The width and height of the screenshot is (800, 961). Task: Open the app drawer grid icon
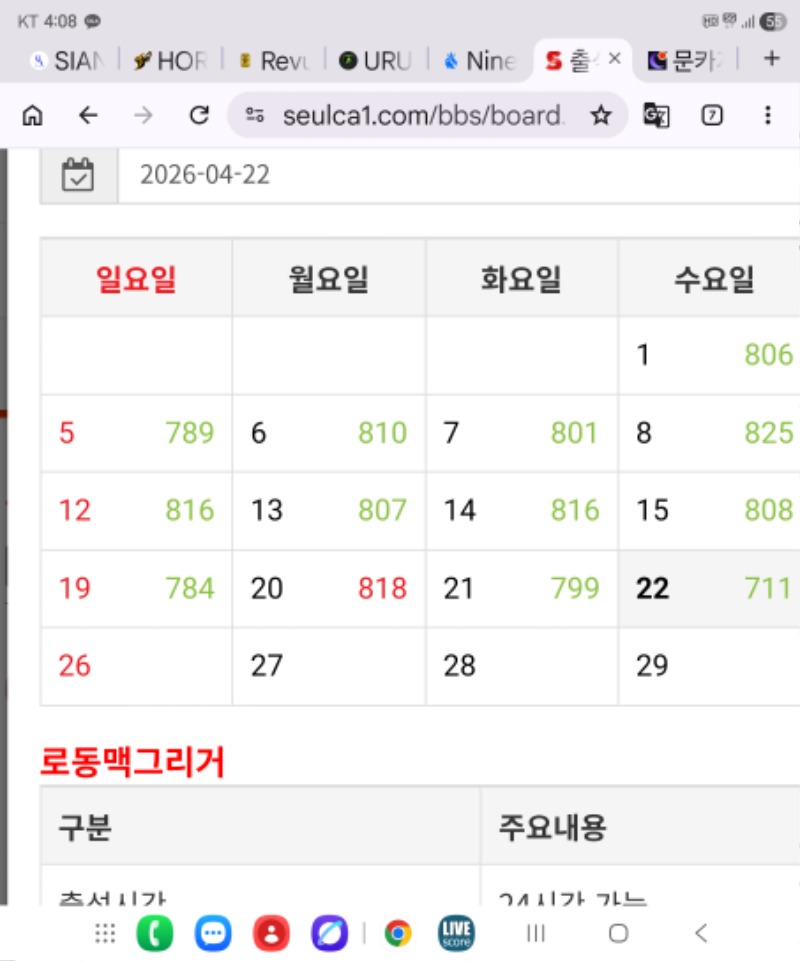click(105, 933)
